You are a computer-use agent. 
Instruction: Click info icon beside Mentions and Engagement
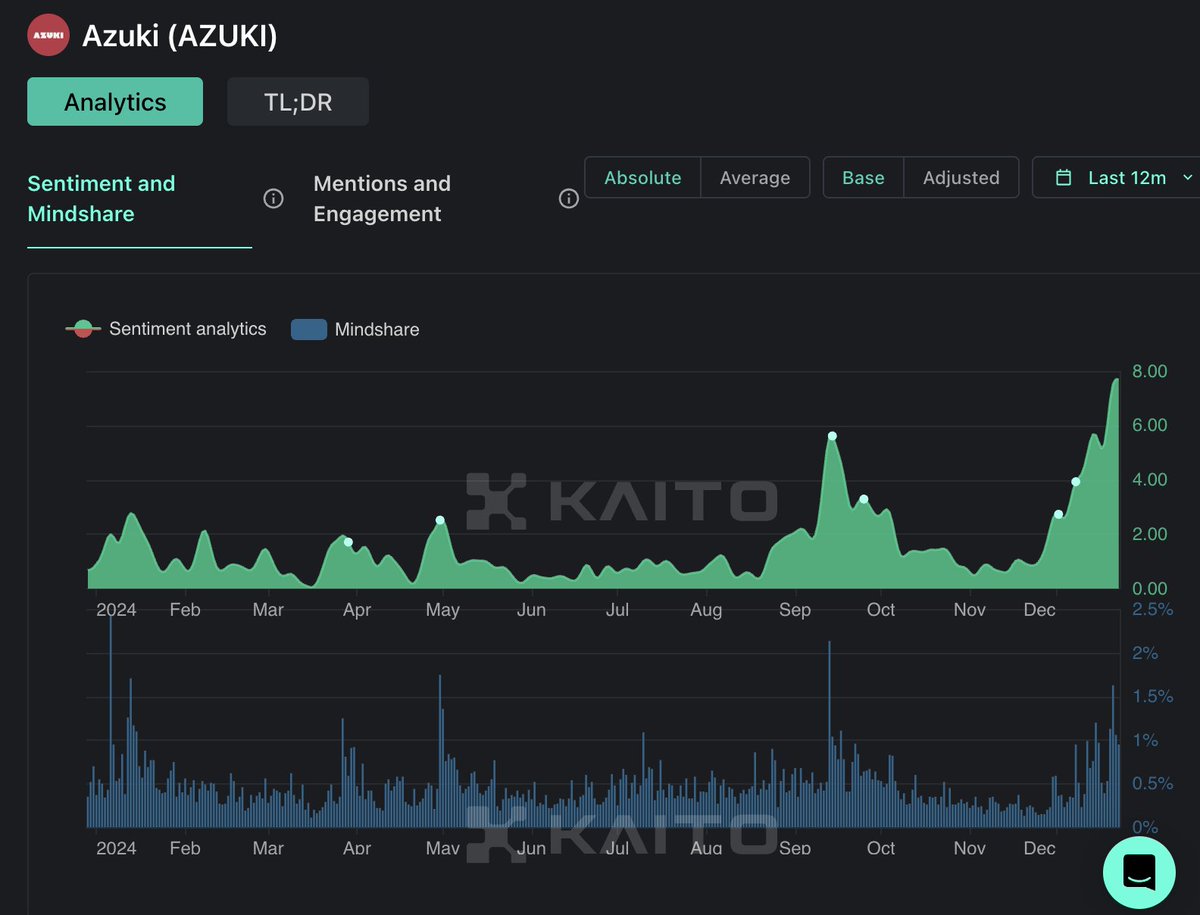(568, 198)
